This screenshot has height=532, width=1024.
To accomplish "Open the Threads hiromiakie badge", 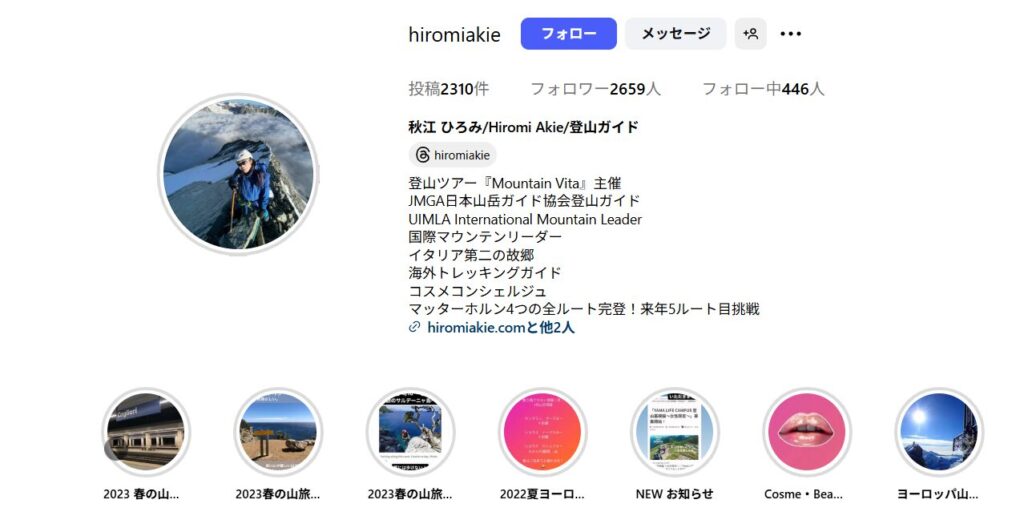I will point(453,155).
